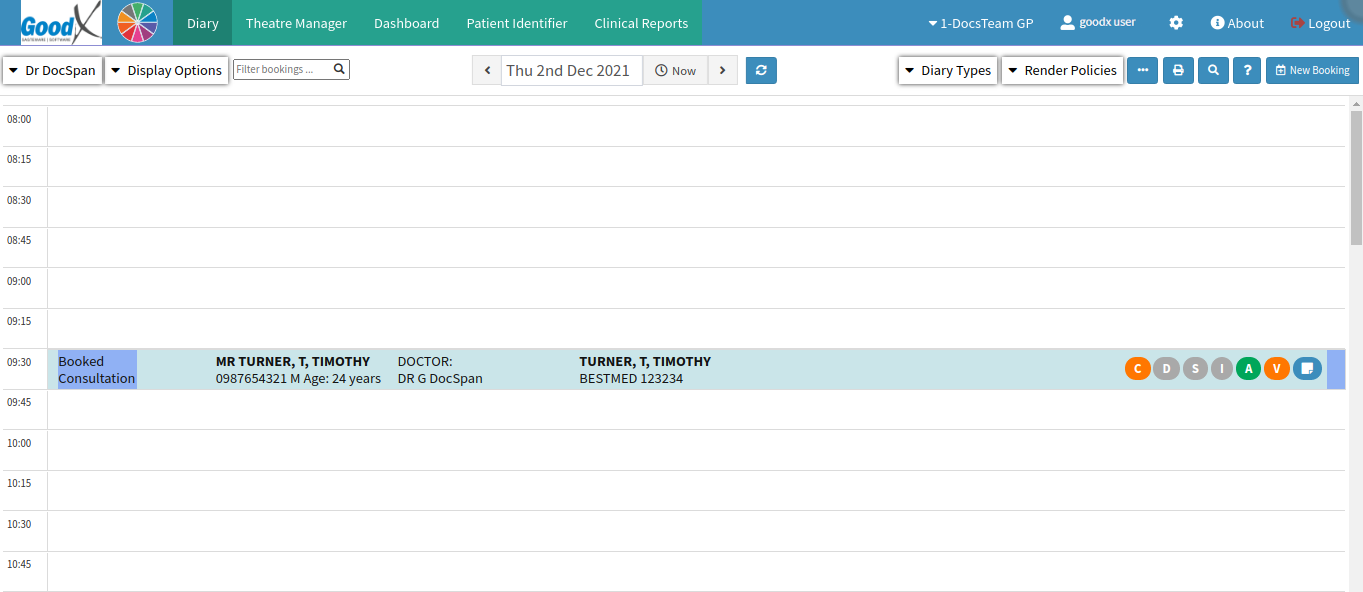Click the grey S status icon
This screenshot has width=1363, height=592.
pyautogui.click(x=1194, y=369)
